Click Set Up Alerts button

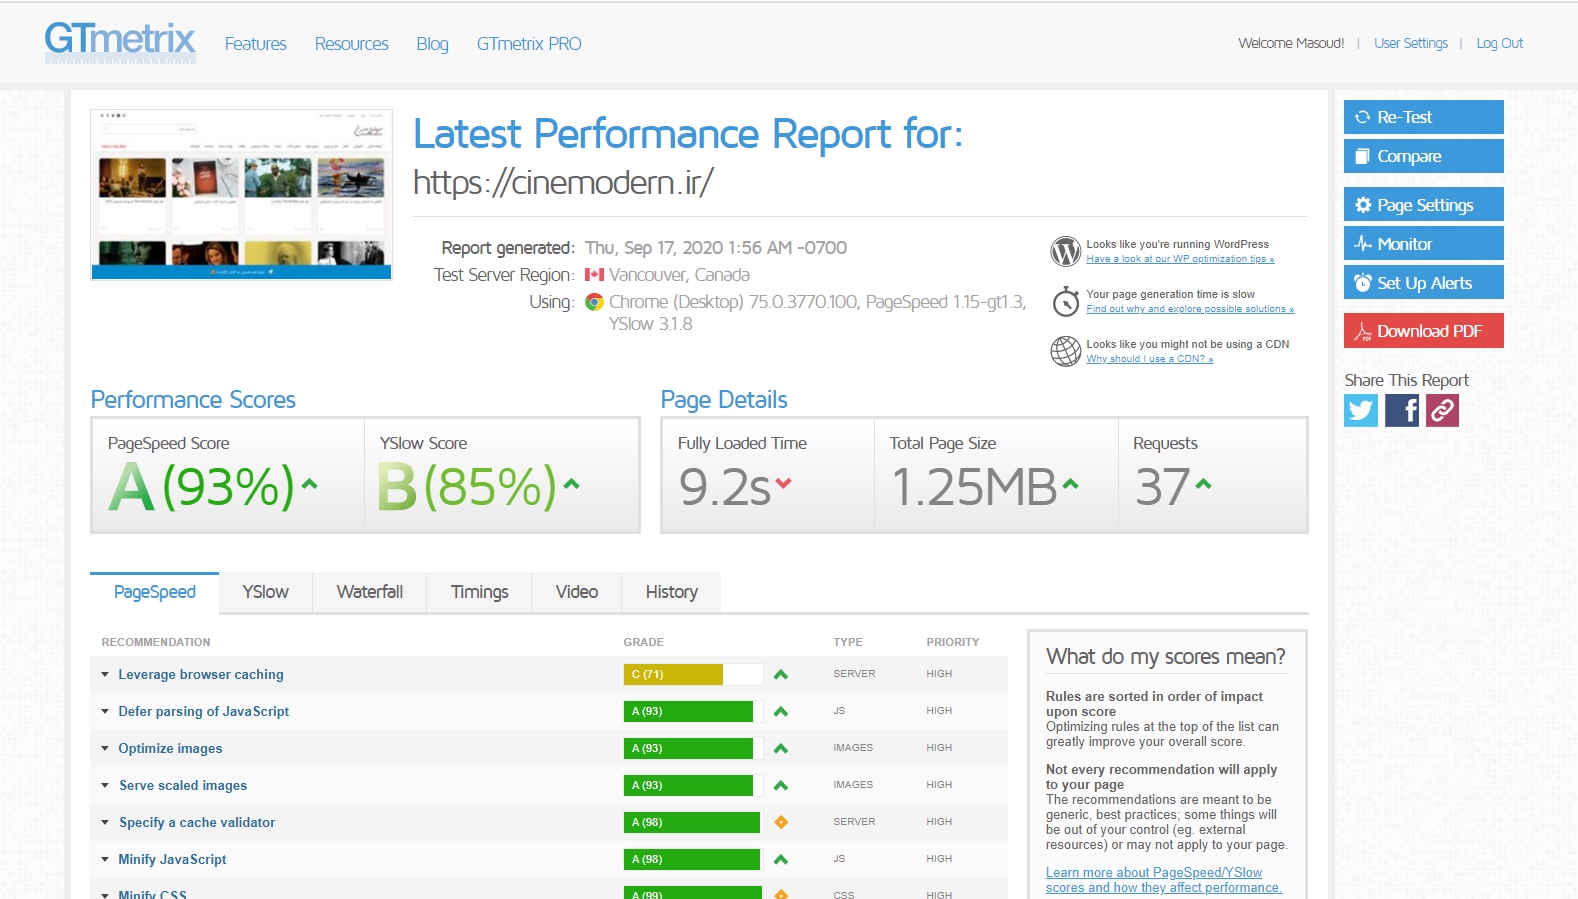click(x=1424, y=283)
